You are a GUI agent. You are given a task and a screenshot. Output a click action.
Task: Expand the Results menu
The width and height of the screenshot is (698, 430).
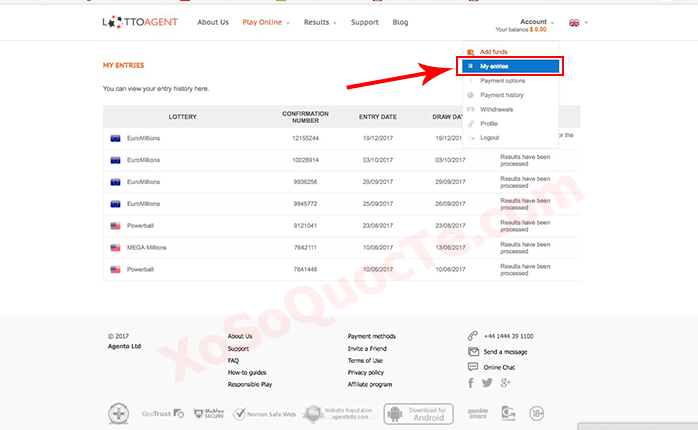click(320, 22)
